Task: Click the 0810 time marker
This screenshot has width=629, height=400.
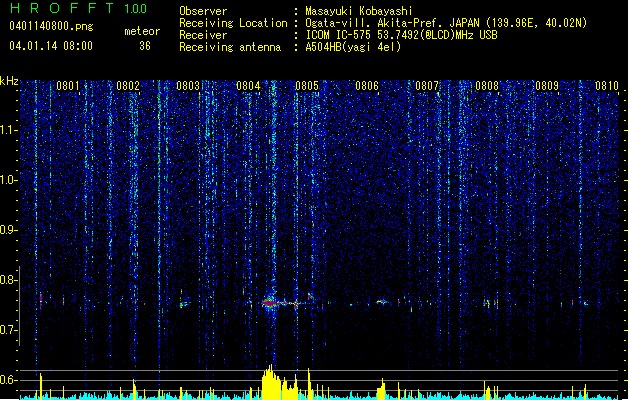Action: coord(607,86)
